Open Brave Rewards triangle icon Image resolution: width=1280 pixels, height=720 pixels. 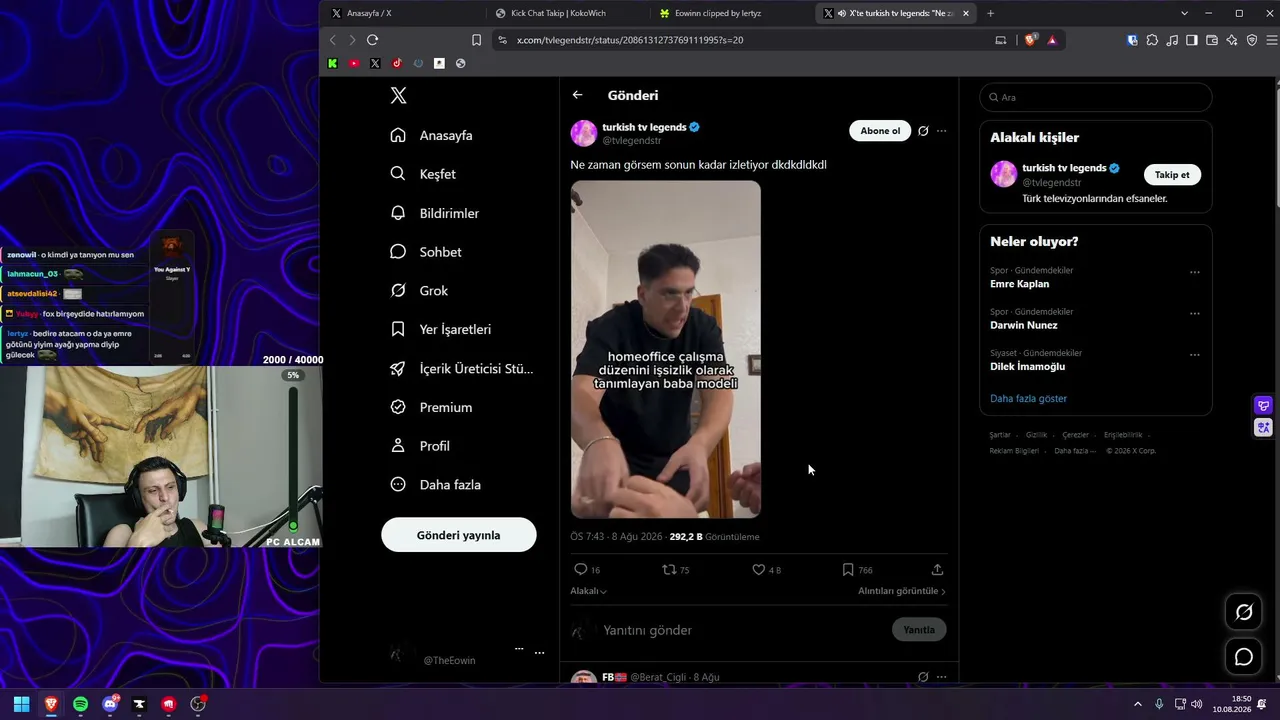tap(1051, 40)
